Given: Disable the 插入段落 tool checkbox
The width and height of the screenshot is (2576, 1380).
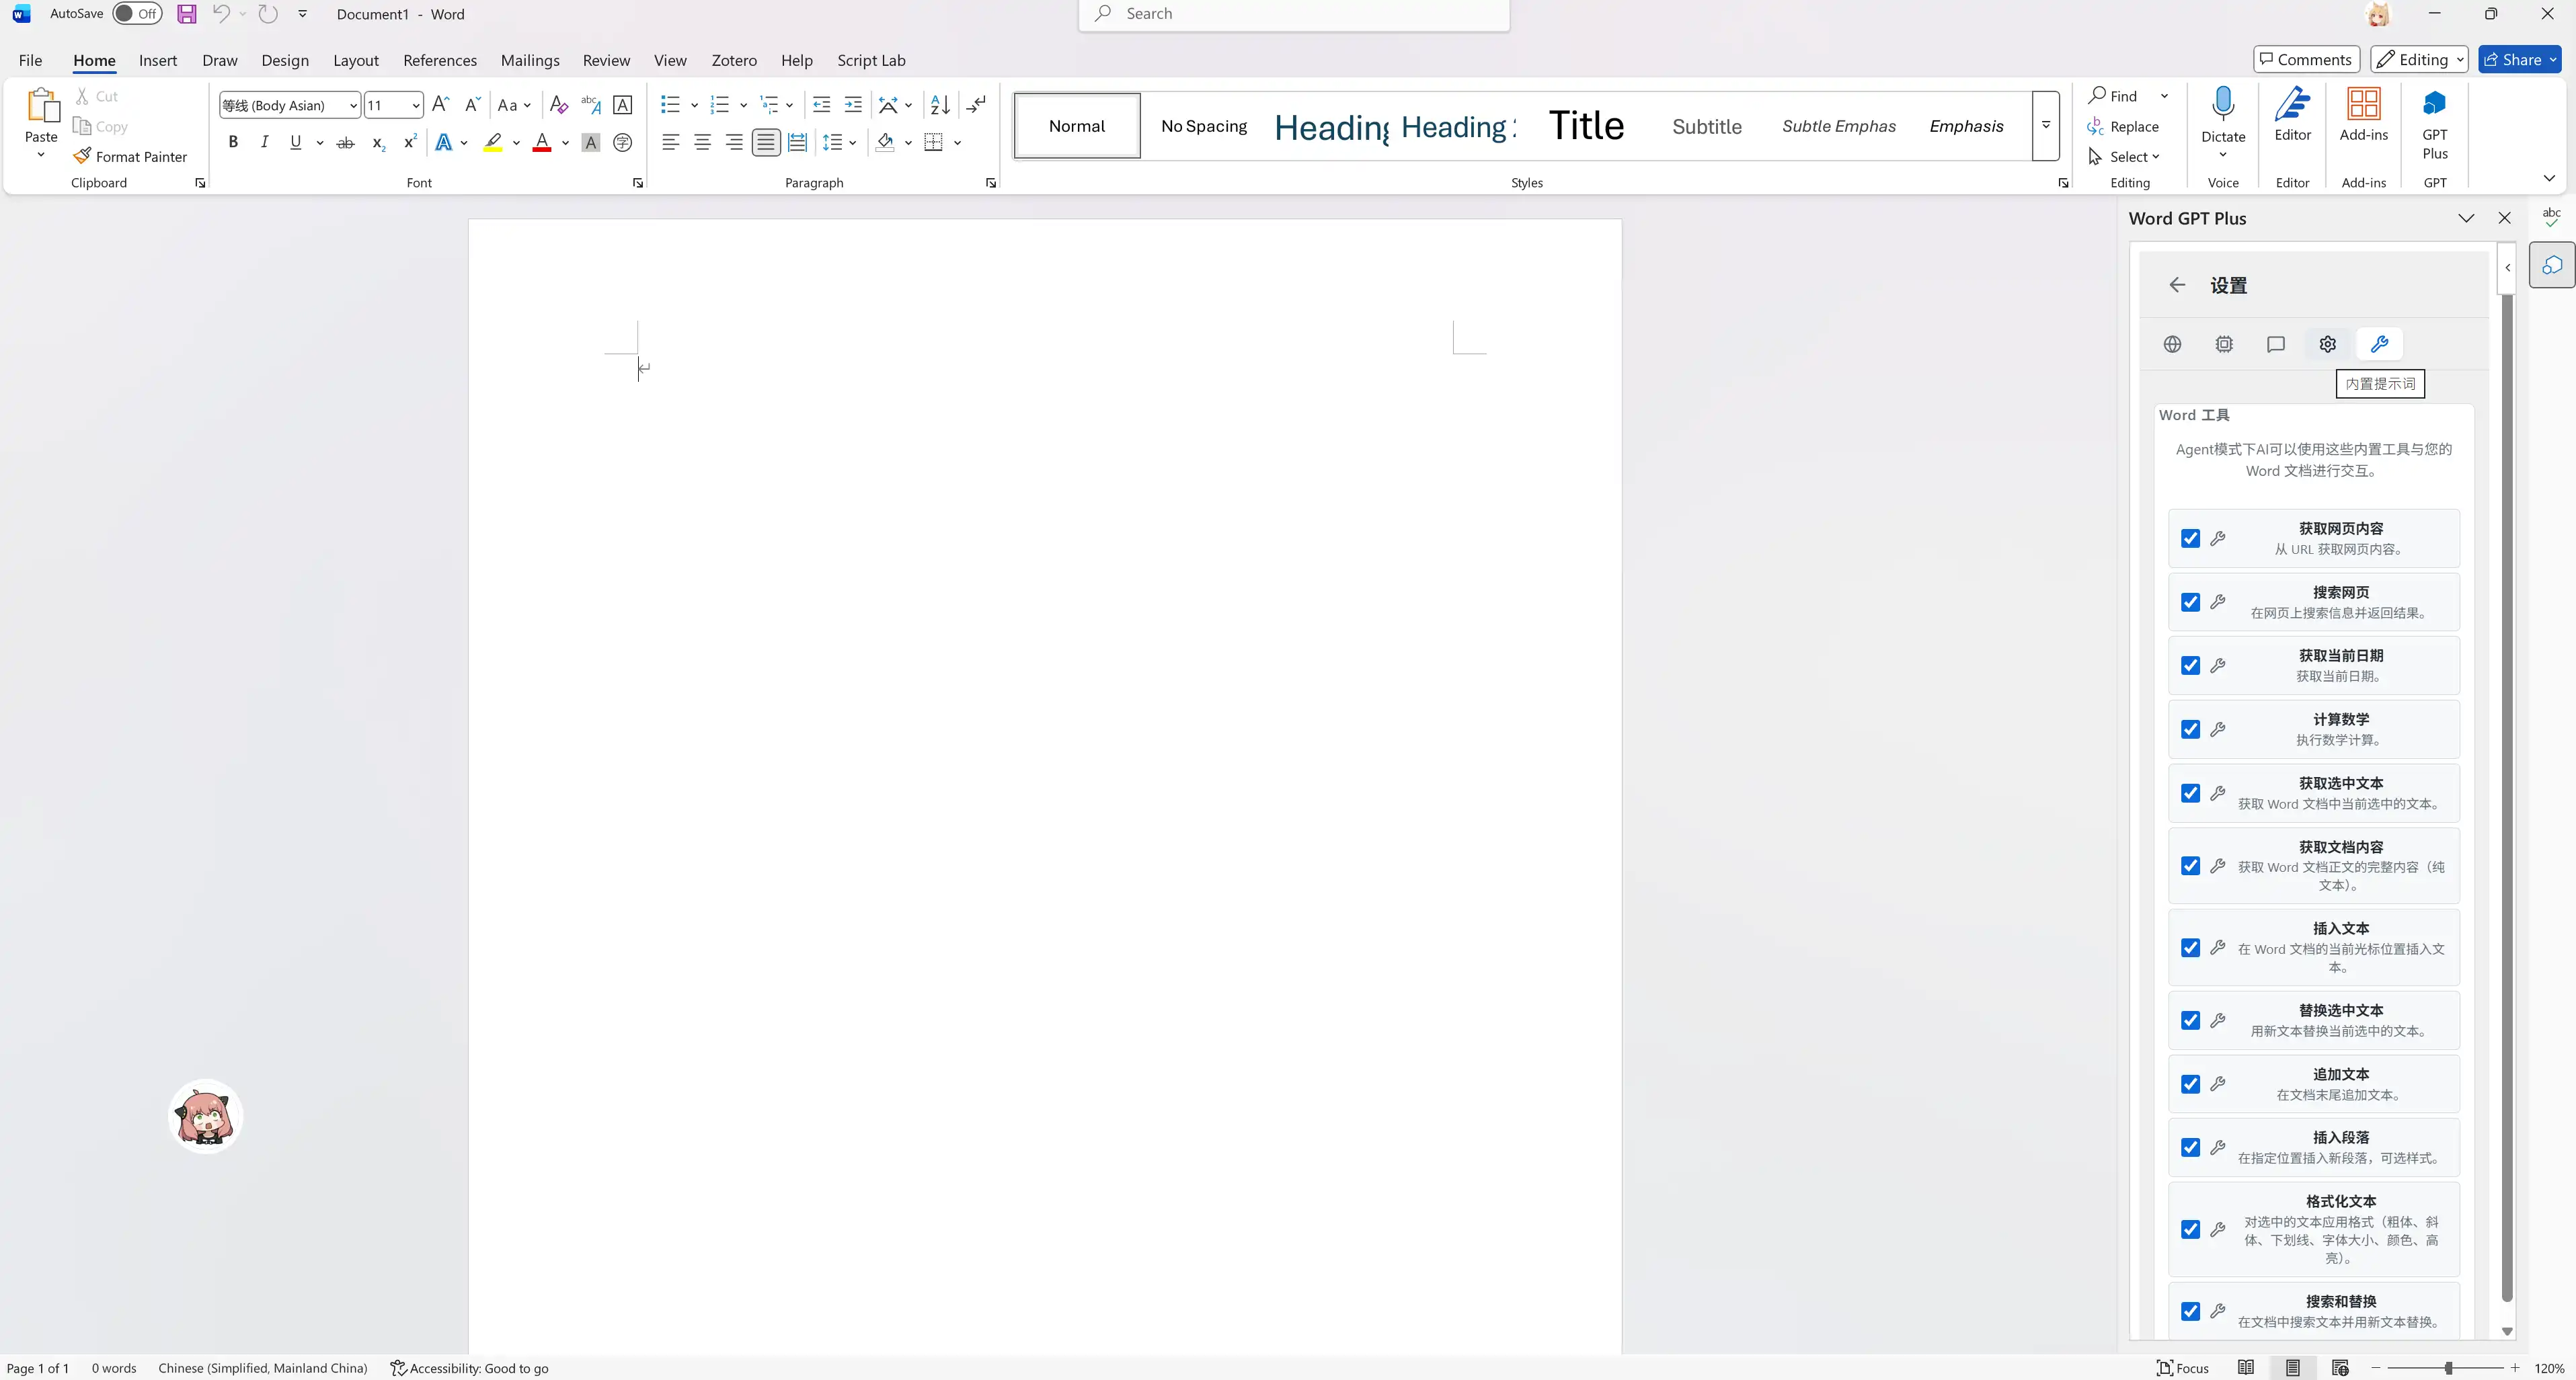Looking at the screenshot, I should coord(2190,1147).
